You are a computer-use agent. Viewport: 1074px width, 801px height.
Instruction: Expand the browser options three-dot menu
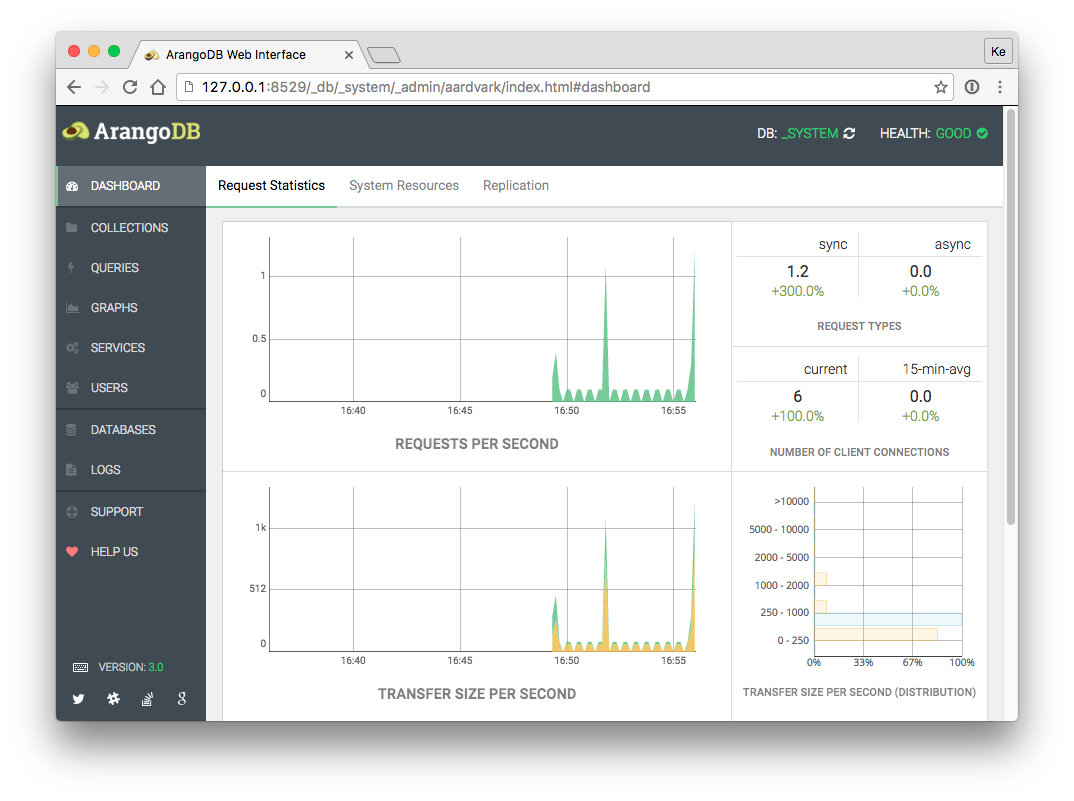1000,87
